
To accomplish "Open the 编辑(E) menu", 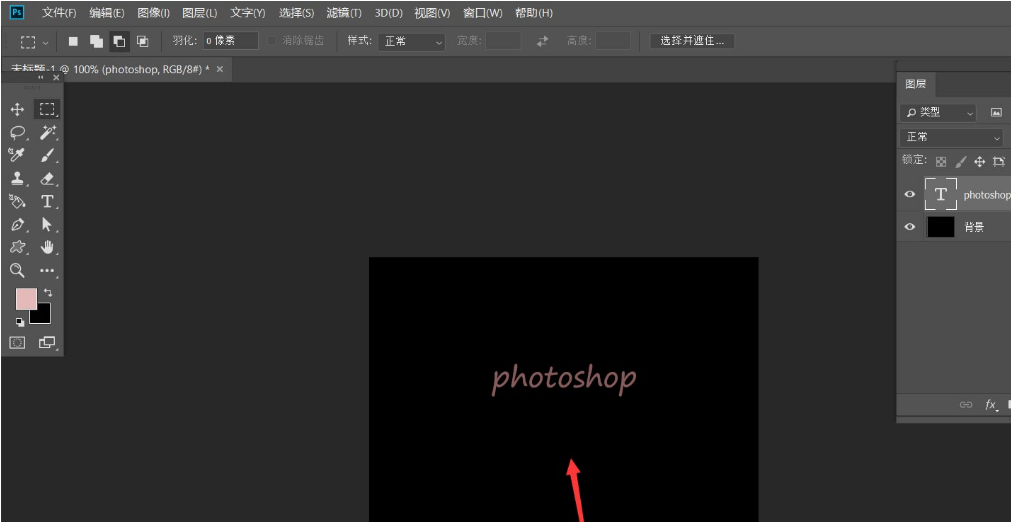I will (x=106, y=13).
